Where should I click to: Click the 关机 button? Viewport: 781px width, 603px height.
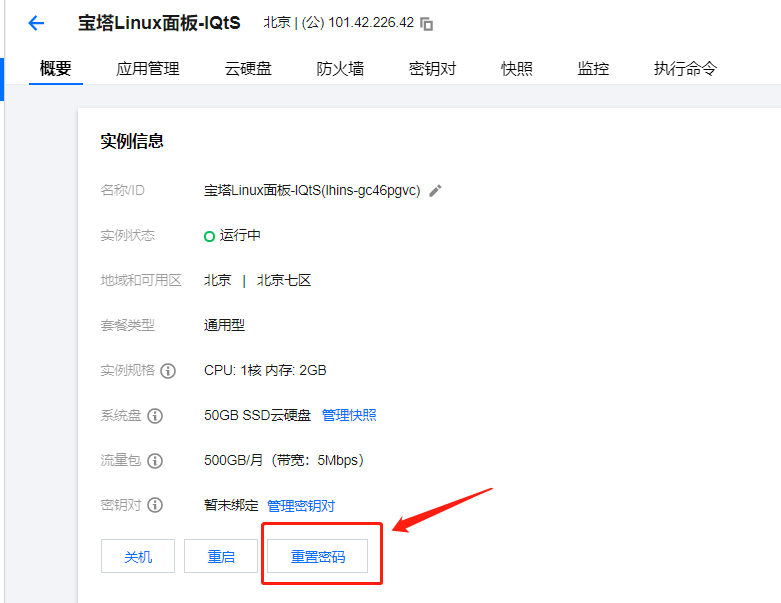click(138, 556)
